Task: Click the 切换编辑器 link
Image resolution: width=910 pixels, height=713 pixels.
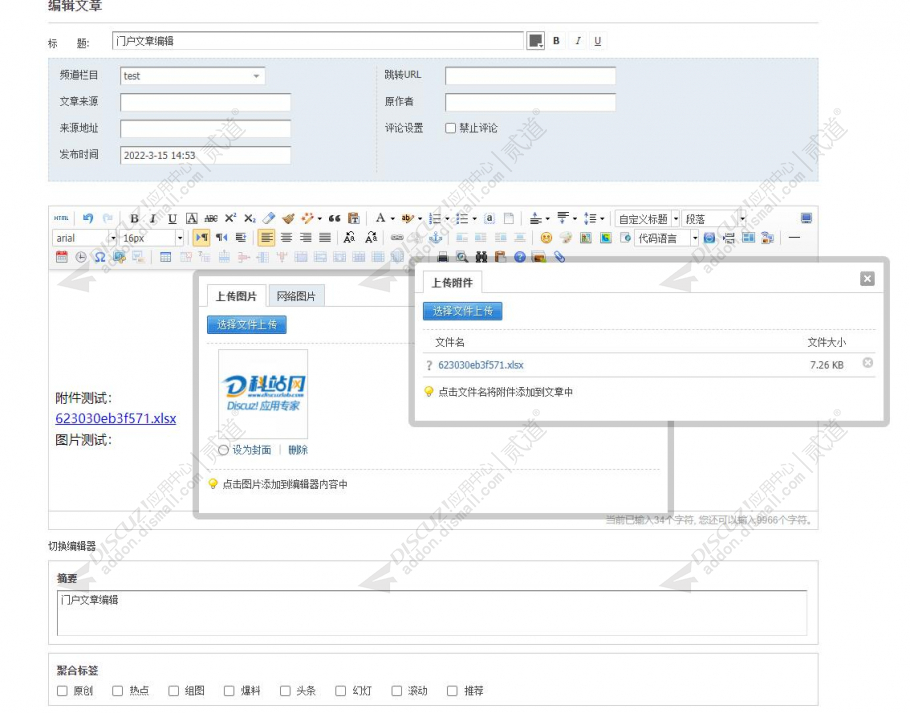Action: 72,546
